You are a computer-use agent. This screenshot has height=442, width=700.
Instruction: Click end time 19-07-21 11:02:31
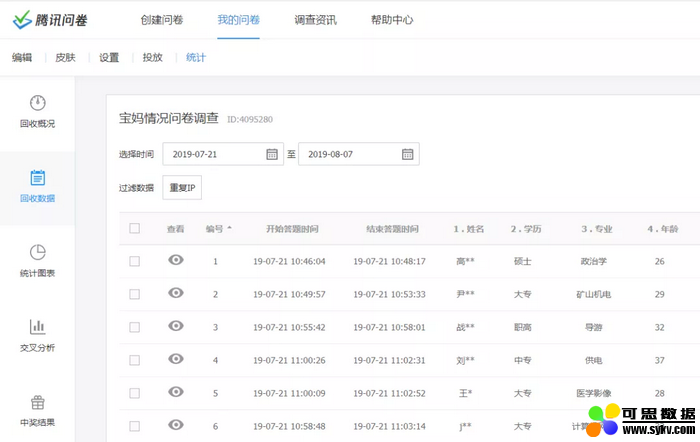pos(389,360)
